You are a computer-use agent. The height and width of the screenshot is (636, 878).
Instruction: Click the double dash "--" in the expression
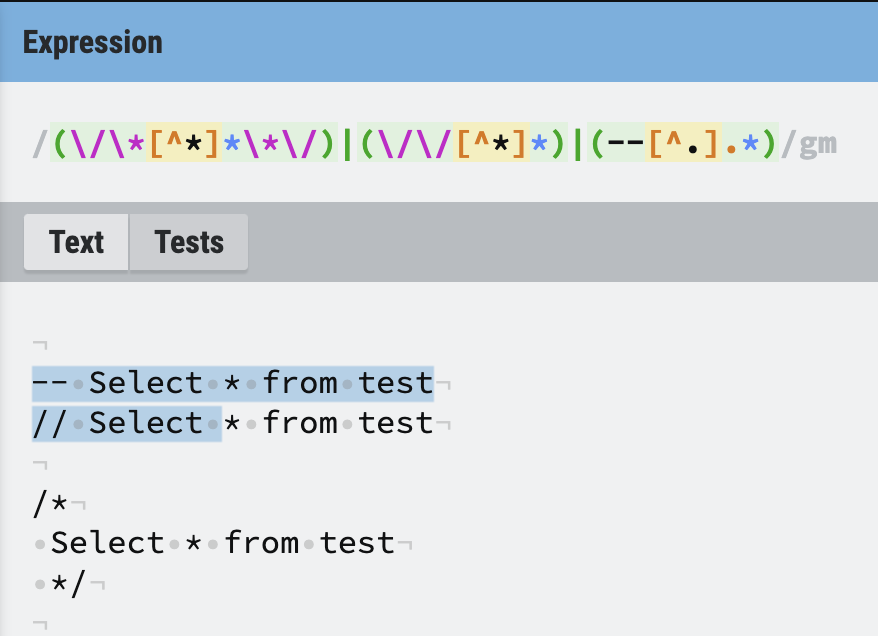click(x=625, y=143)
